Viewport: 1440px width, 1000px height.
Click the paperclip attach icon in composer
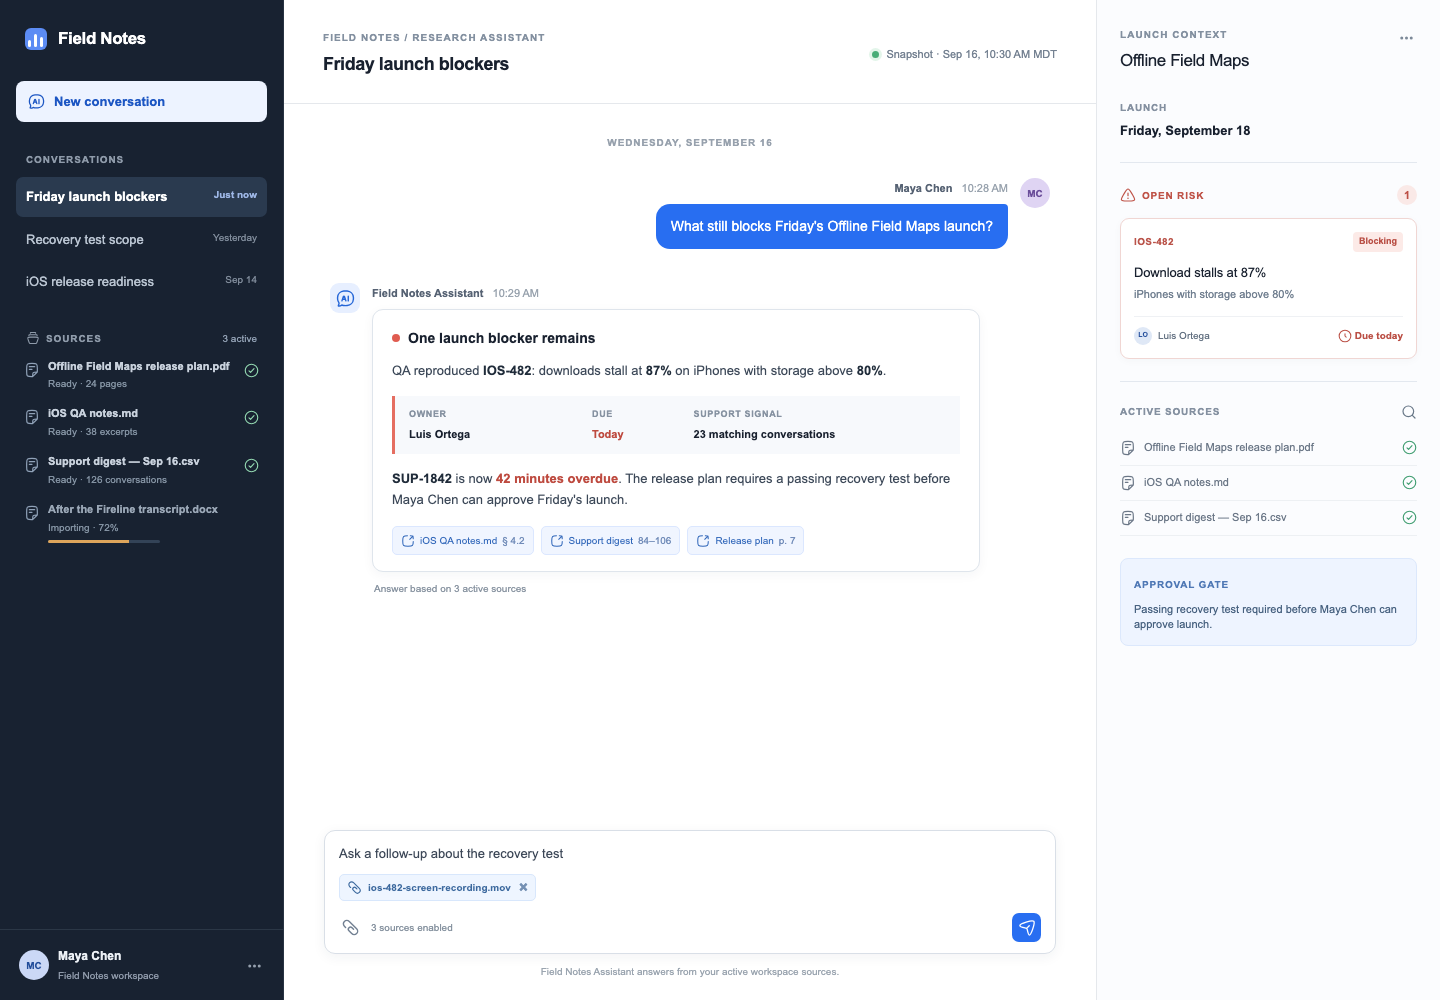point(350,927)
